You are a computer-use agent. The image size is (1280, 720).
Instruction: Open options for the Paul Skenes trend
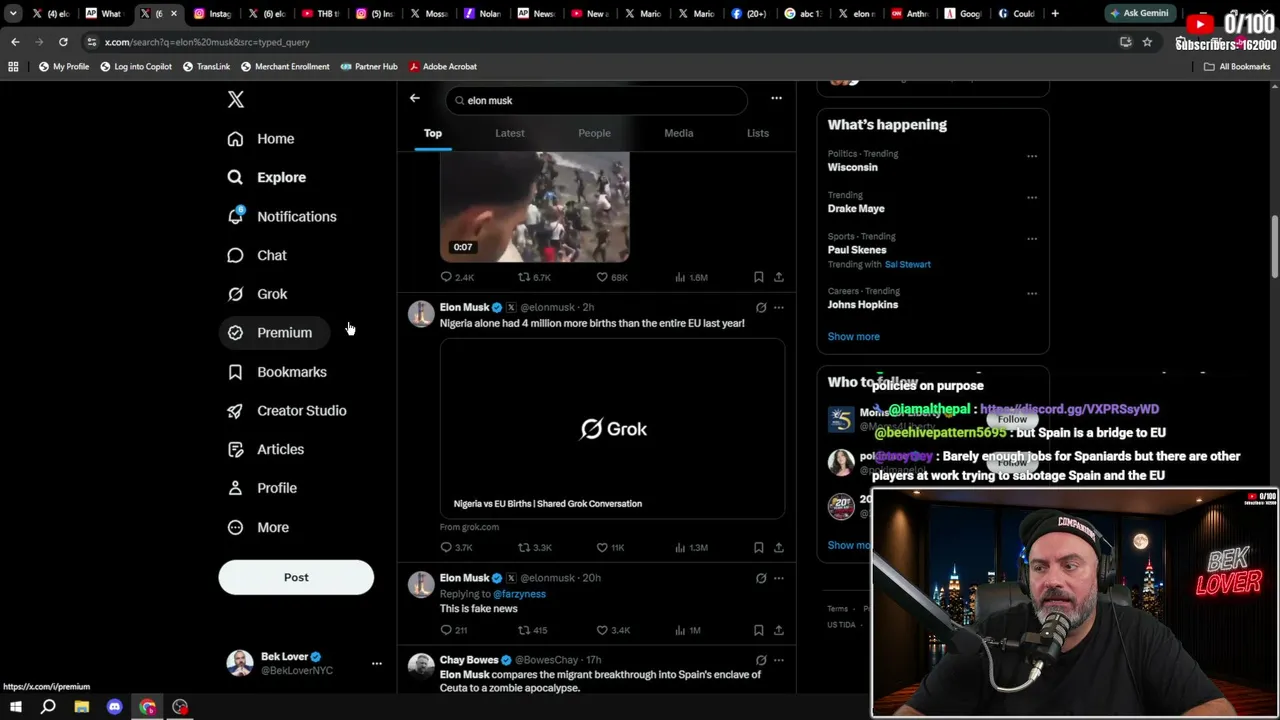(1032, 239)
